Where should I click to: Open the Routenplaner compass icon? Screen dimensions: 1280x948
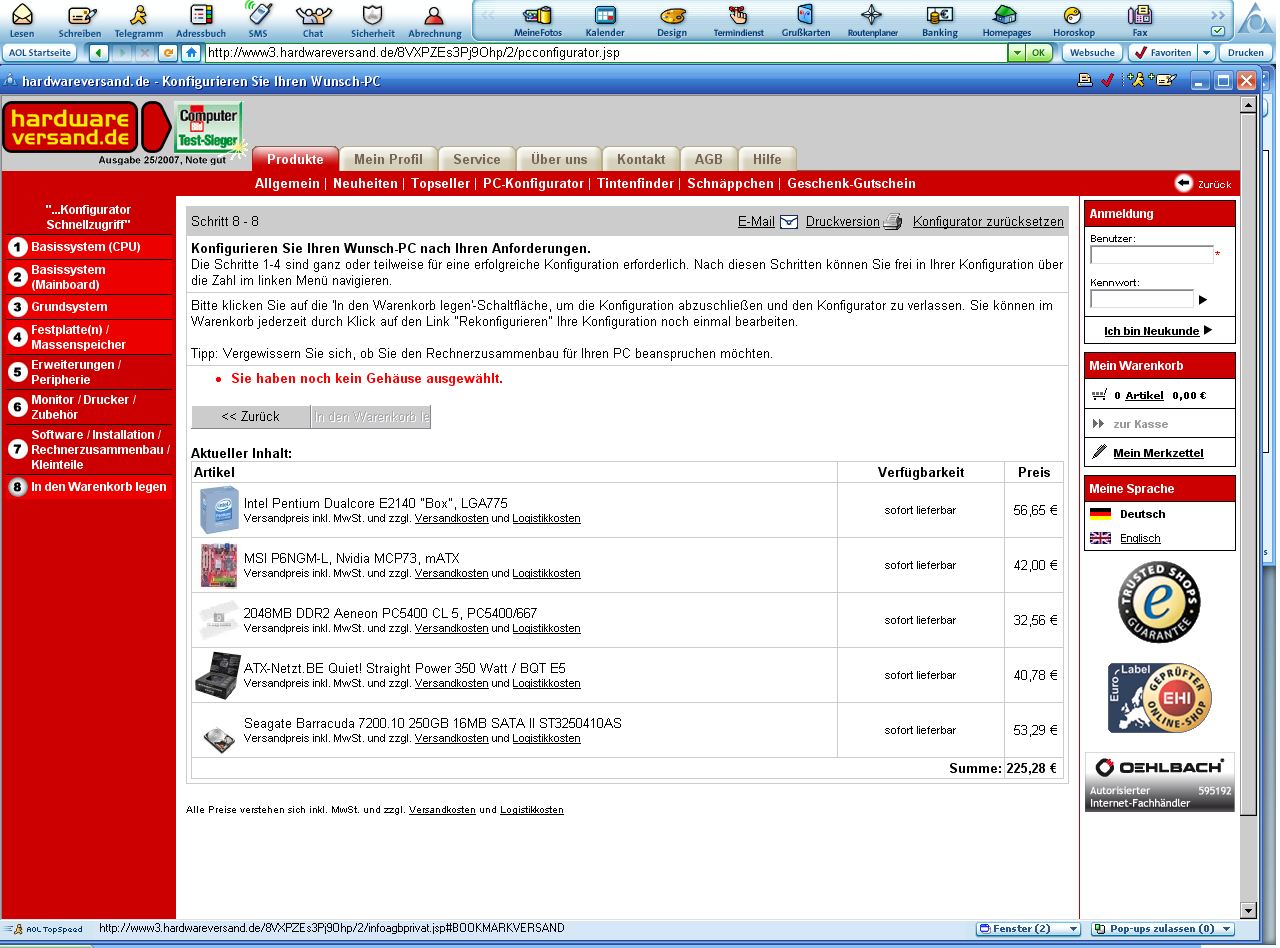point(872,15)
